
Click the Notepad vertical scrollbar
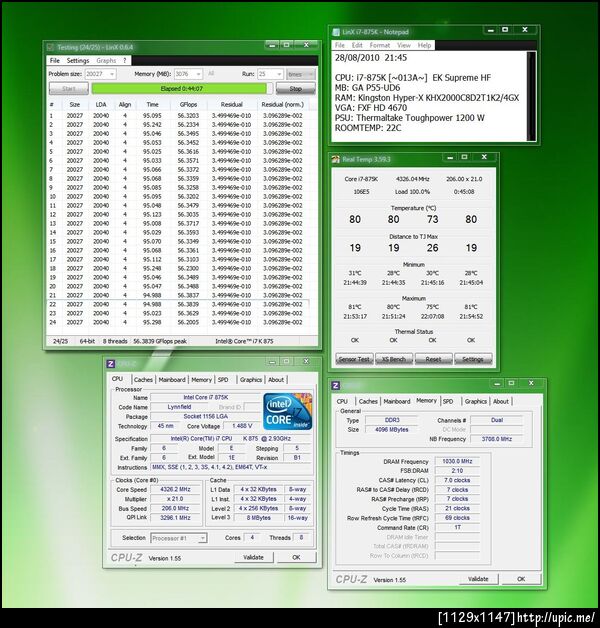(532, 96)
